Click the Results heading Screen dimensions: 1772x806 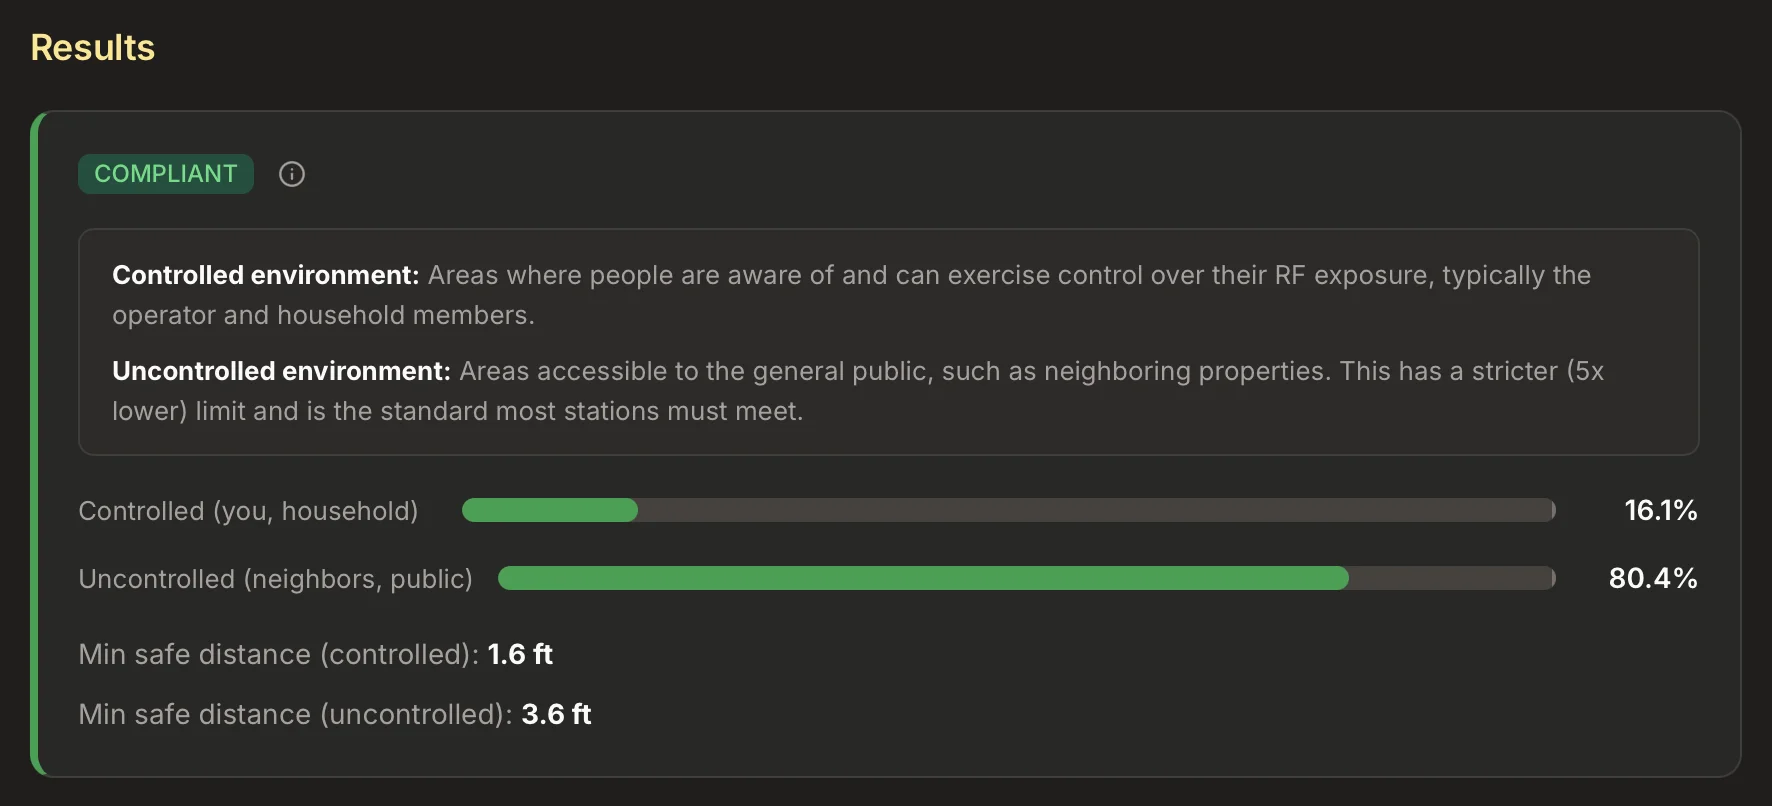(x=93, y=48)
